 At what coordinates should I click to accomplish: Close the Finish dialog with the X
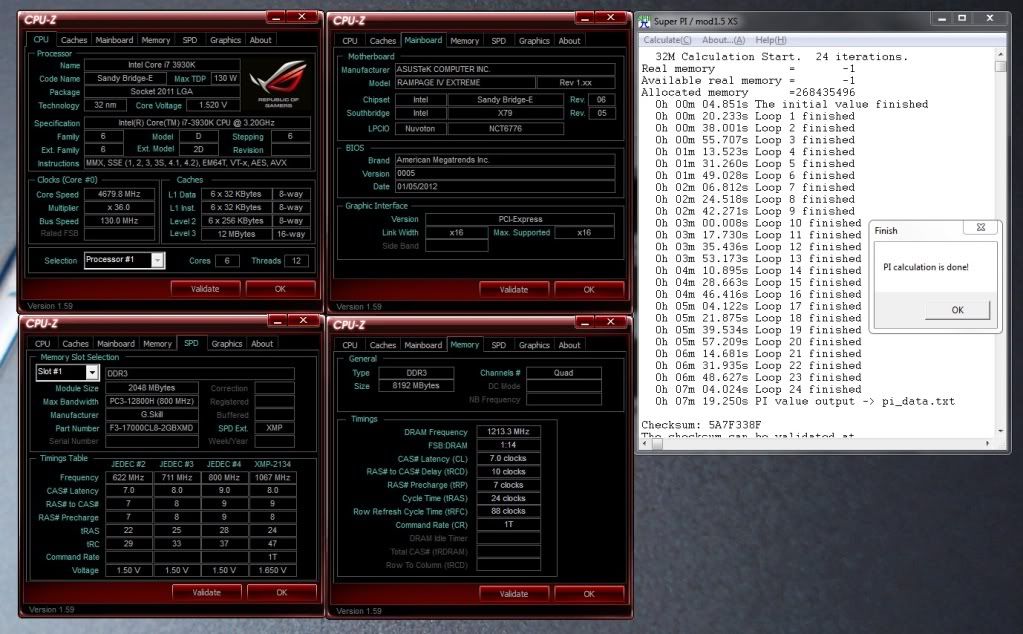pyautogui.click(x=981, y=228)
